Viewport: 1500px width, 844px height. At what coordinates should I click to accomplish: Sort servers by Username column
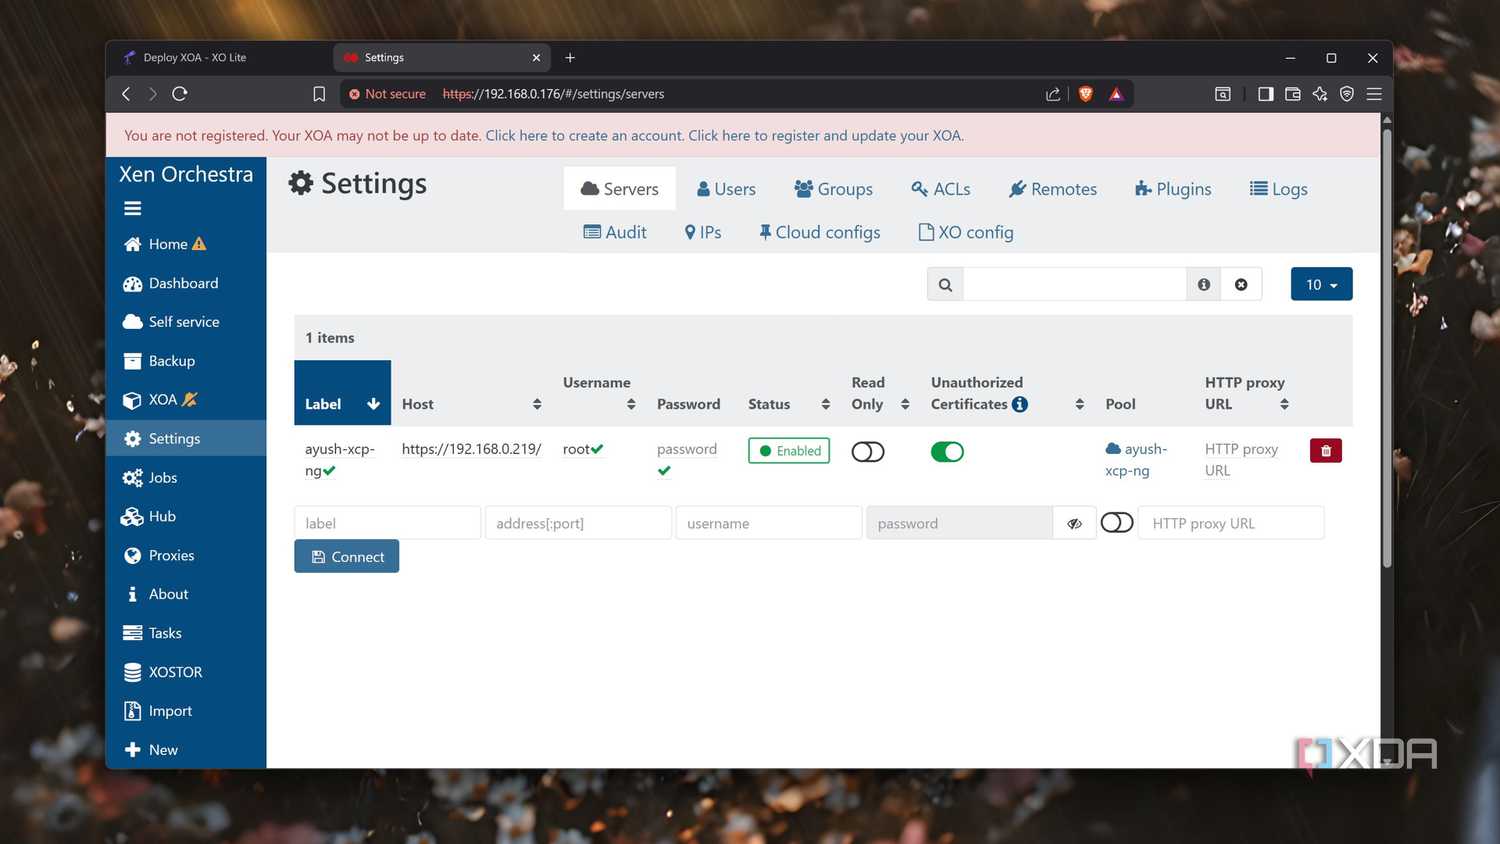point(599,393)
